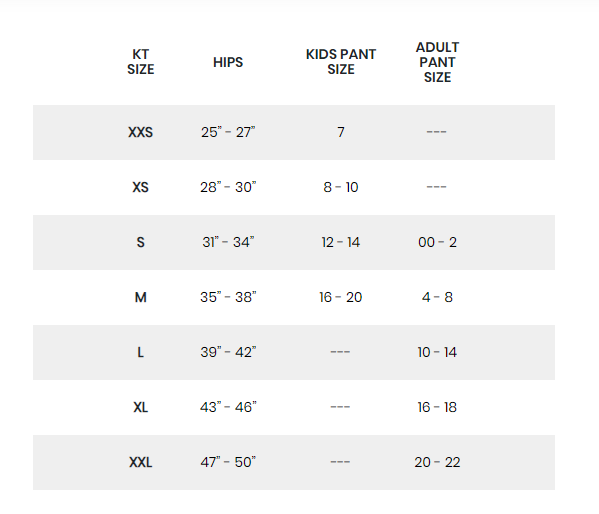Click the 25" - 27" hips measurement

point(228,132)
